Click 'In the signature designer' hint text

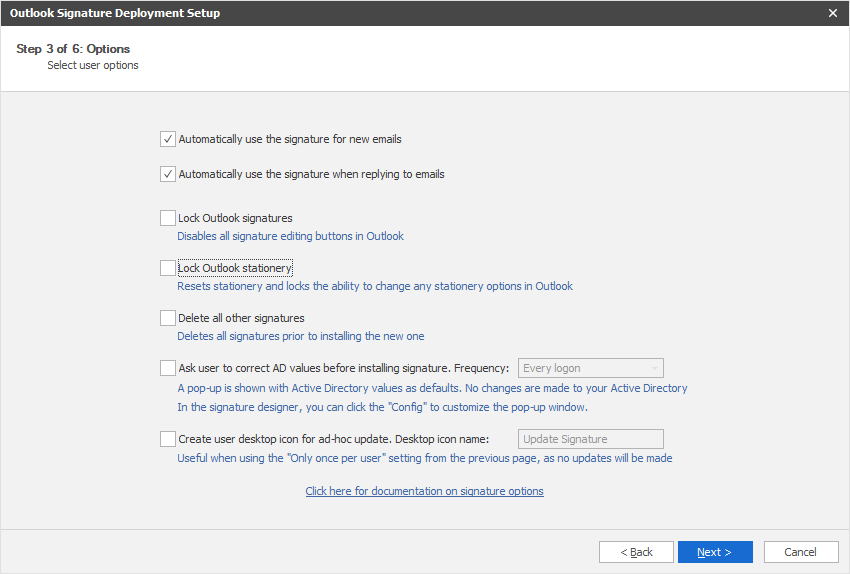pos(383,407)
